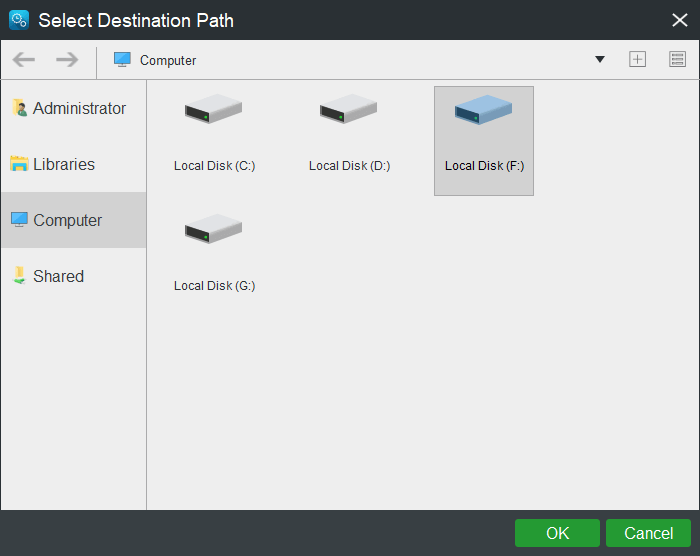
Task: Select the Local Disk (C:) drive icon
Action: pyautogui.click(x=213, y=109)
